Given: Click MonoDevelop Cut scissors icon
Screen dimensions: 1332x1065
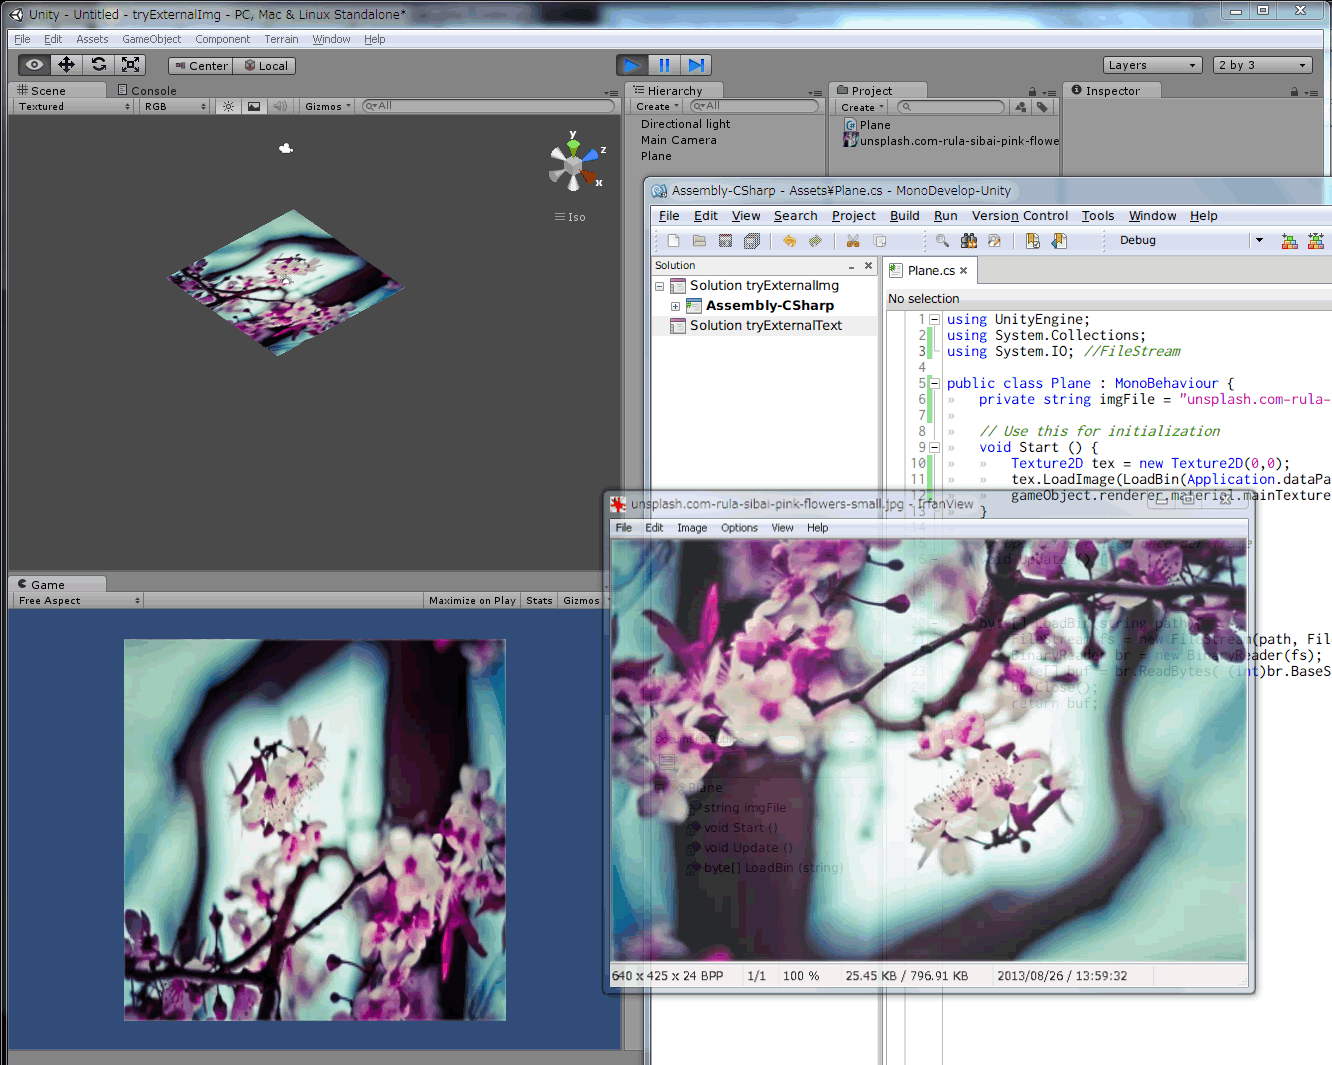Looking at the screenshot, I should pyautogui.click(x=853, y=241).
